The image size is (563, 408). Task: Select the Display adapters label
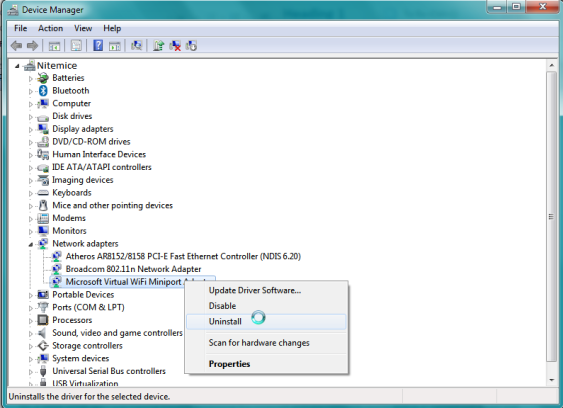click(83, 129)
